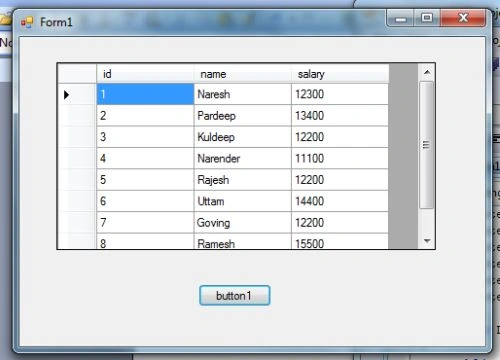Select the salary cell 12300

[x=340, y=94]
